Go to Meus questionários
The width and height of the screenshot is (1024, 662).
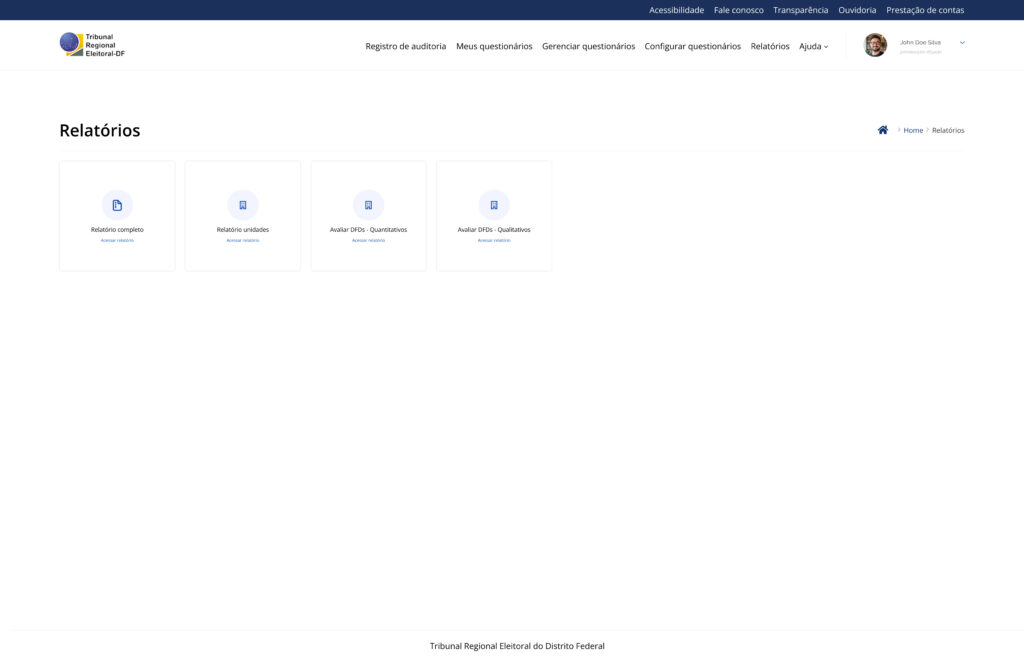pos(494,46)
